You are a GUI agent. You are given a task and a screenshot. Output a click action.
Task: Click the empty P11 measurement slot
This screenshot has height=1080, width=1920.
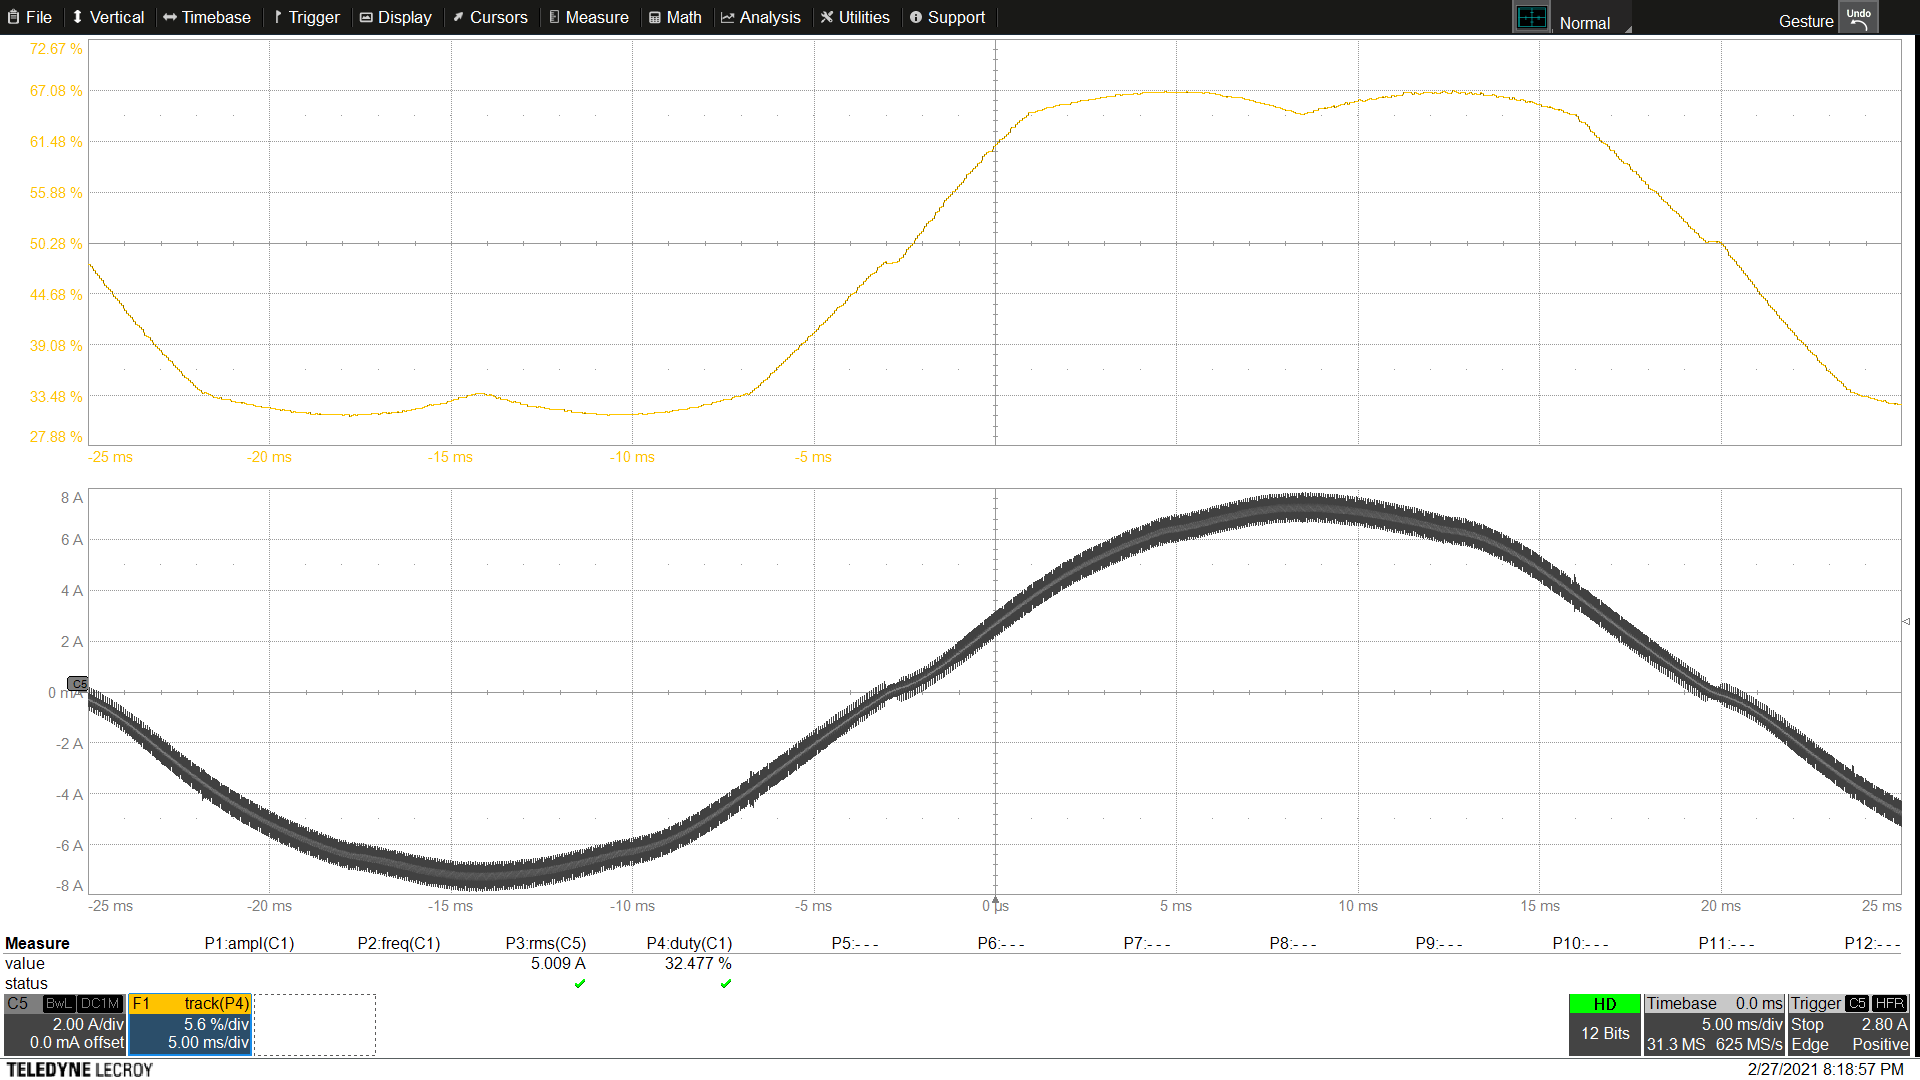pos(1726,943)
